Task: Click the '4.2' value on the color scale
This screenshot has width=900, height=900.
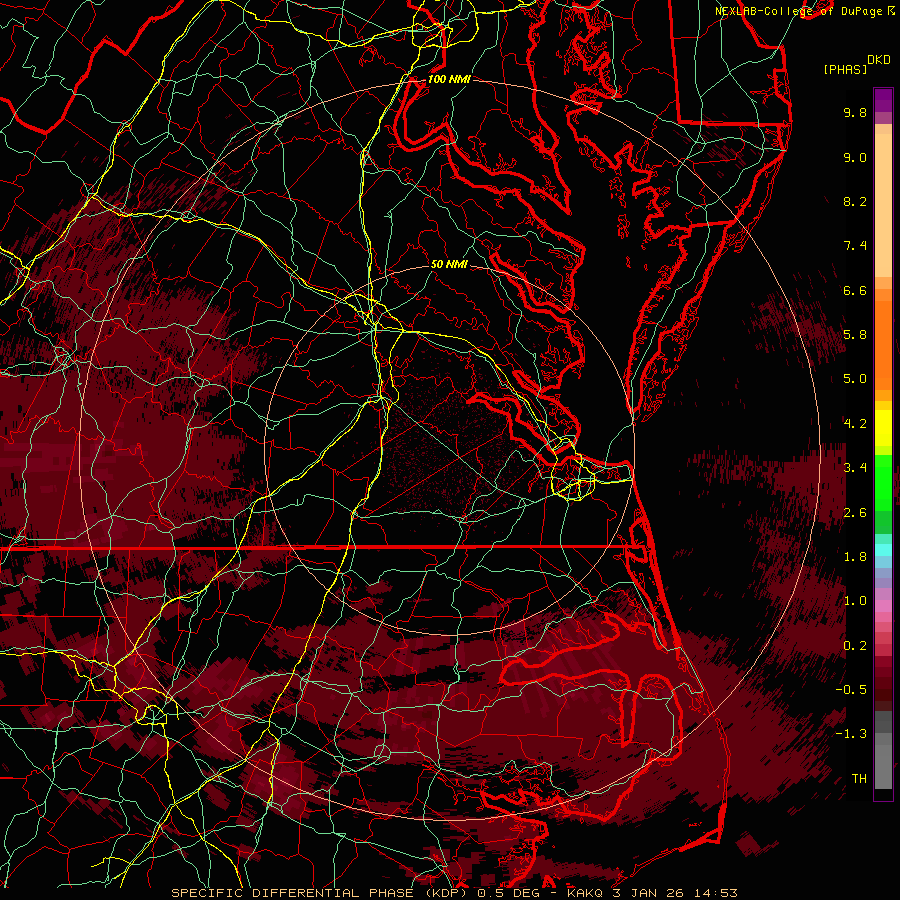Action: (855, 424)
